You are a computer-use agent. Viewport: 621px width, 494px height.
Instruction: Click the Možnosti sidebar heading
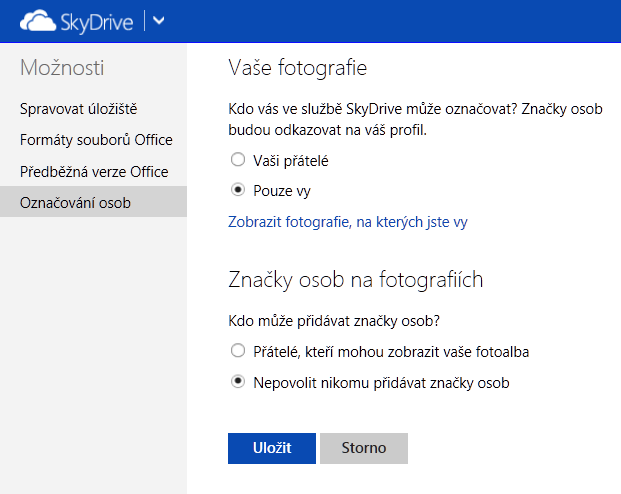coord(62,67)
